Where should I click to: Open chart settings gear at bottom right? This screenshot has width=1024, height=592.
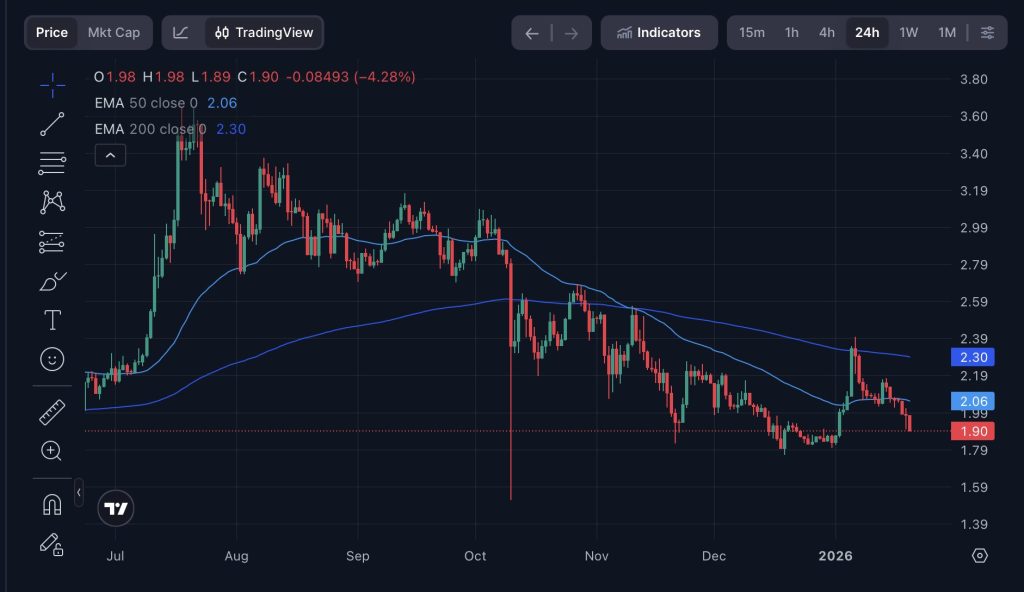(980, 555)
